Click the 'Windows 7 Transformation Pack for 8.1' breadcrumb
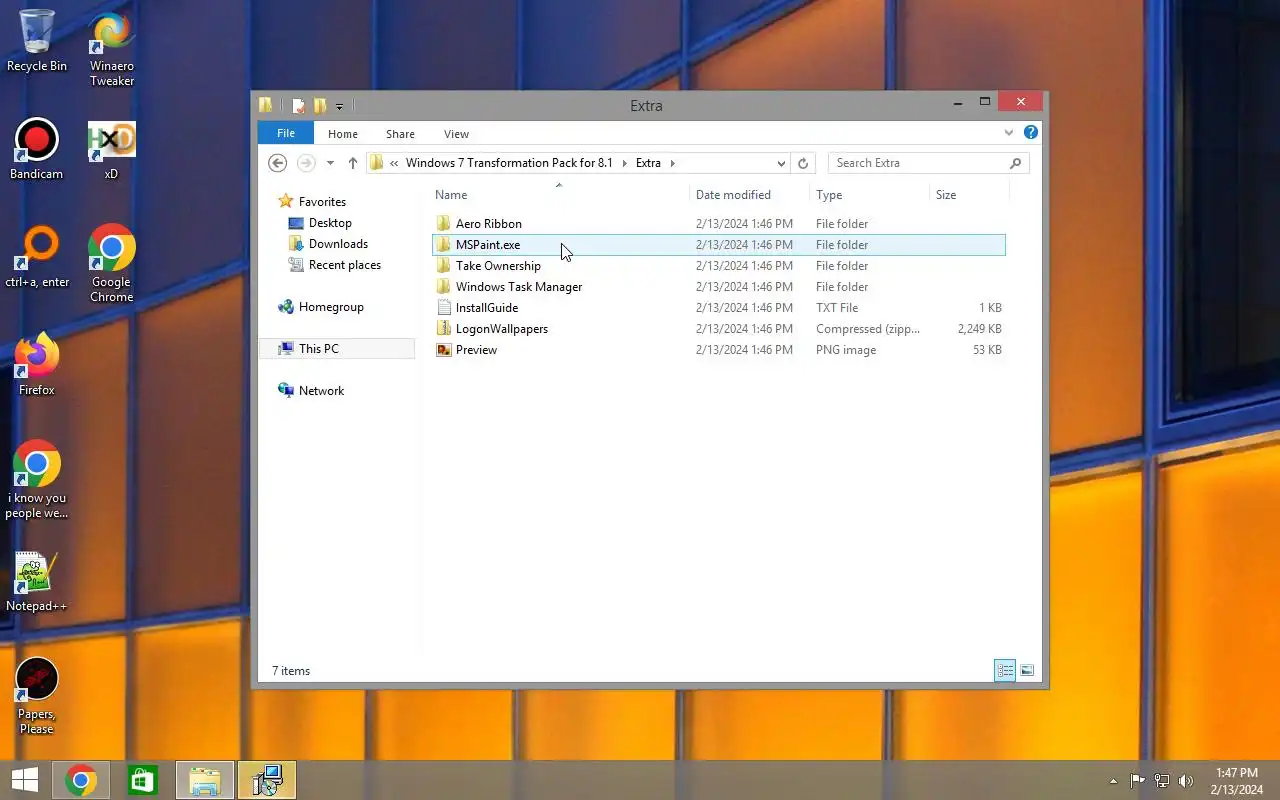 (x=509, y=163)
